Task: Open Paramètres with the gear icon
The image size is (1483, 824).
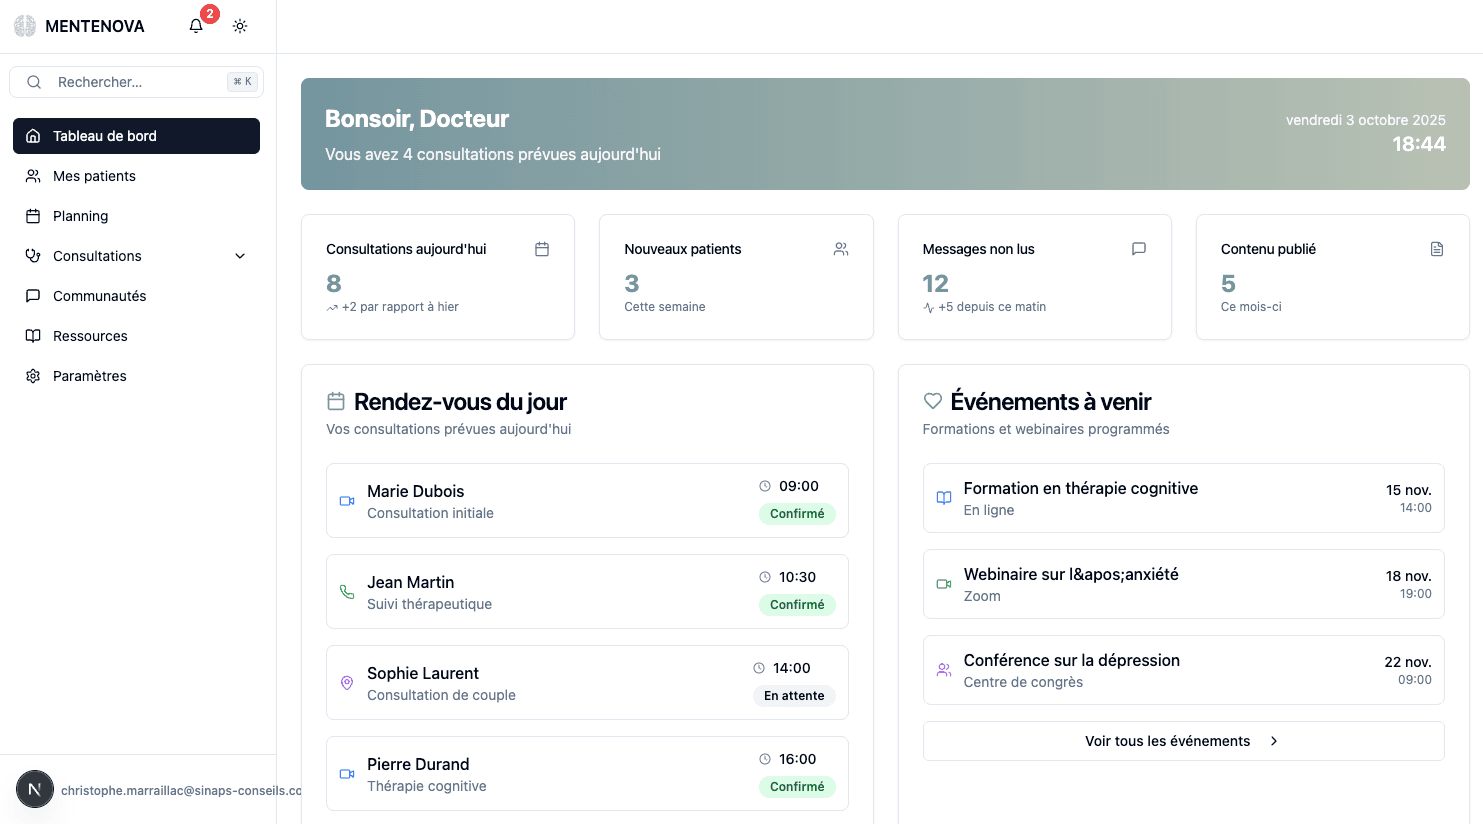Action: [x=33, y=376]
